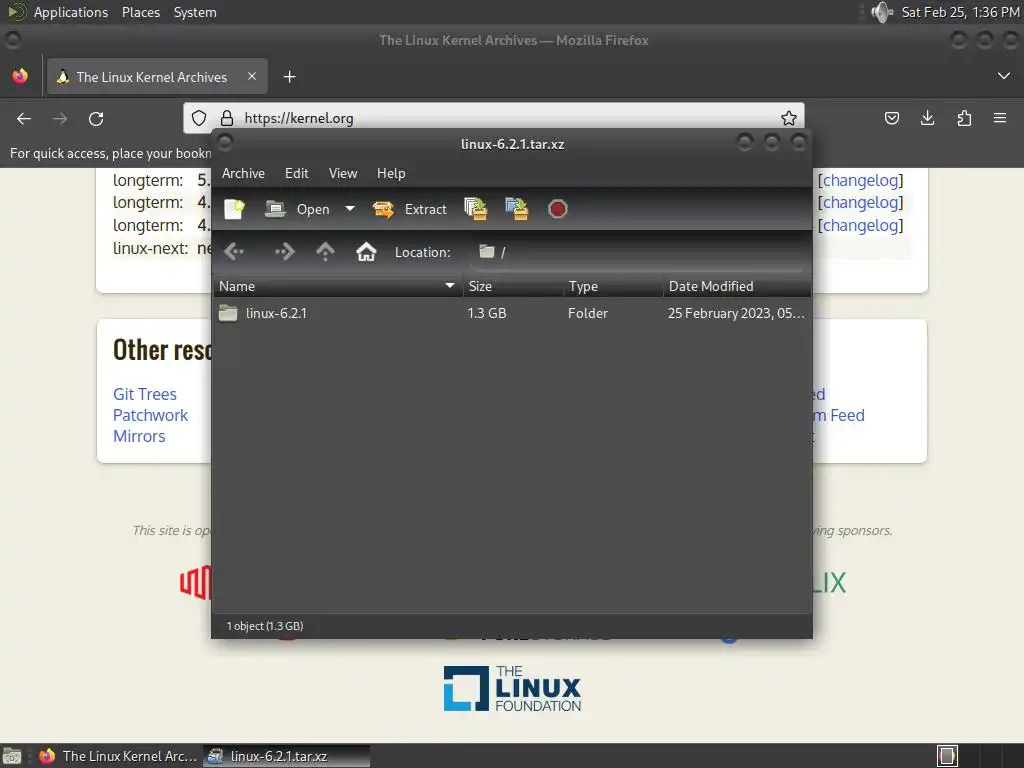Close The Linux Kernel Archives tab
Image resolution: width=1024 pixels, height=768 pixels.
[x=251, y=76]
